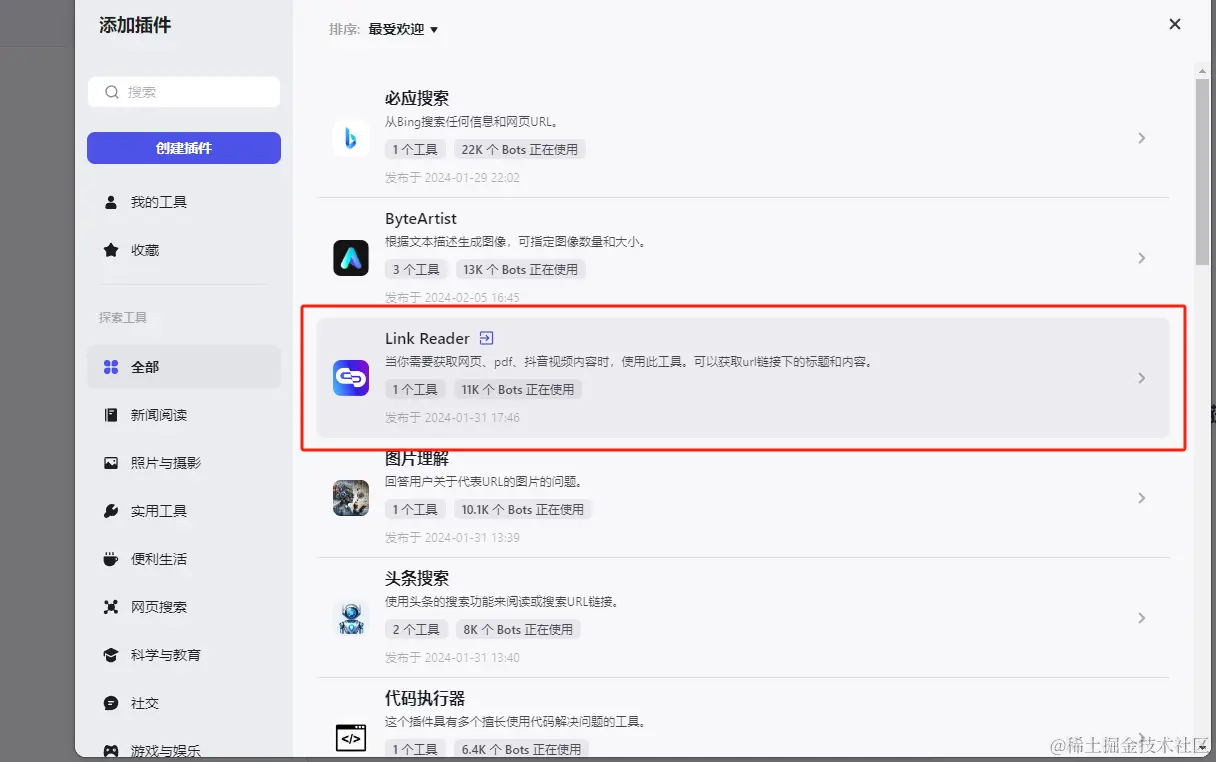Click the graduation cap icon beside 科学与教育
Image resolution: width=1216 pixels, height=762 pixels.
pos(111,655)
